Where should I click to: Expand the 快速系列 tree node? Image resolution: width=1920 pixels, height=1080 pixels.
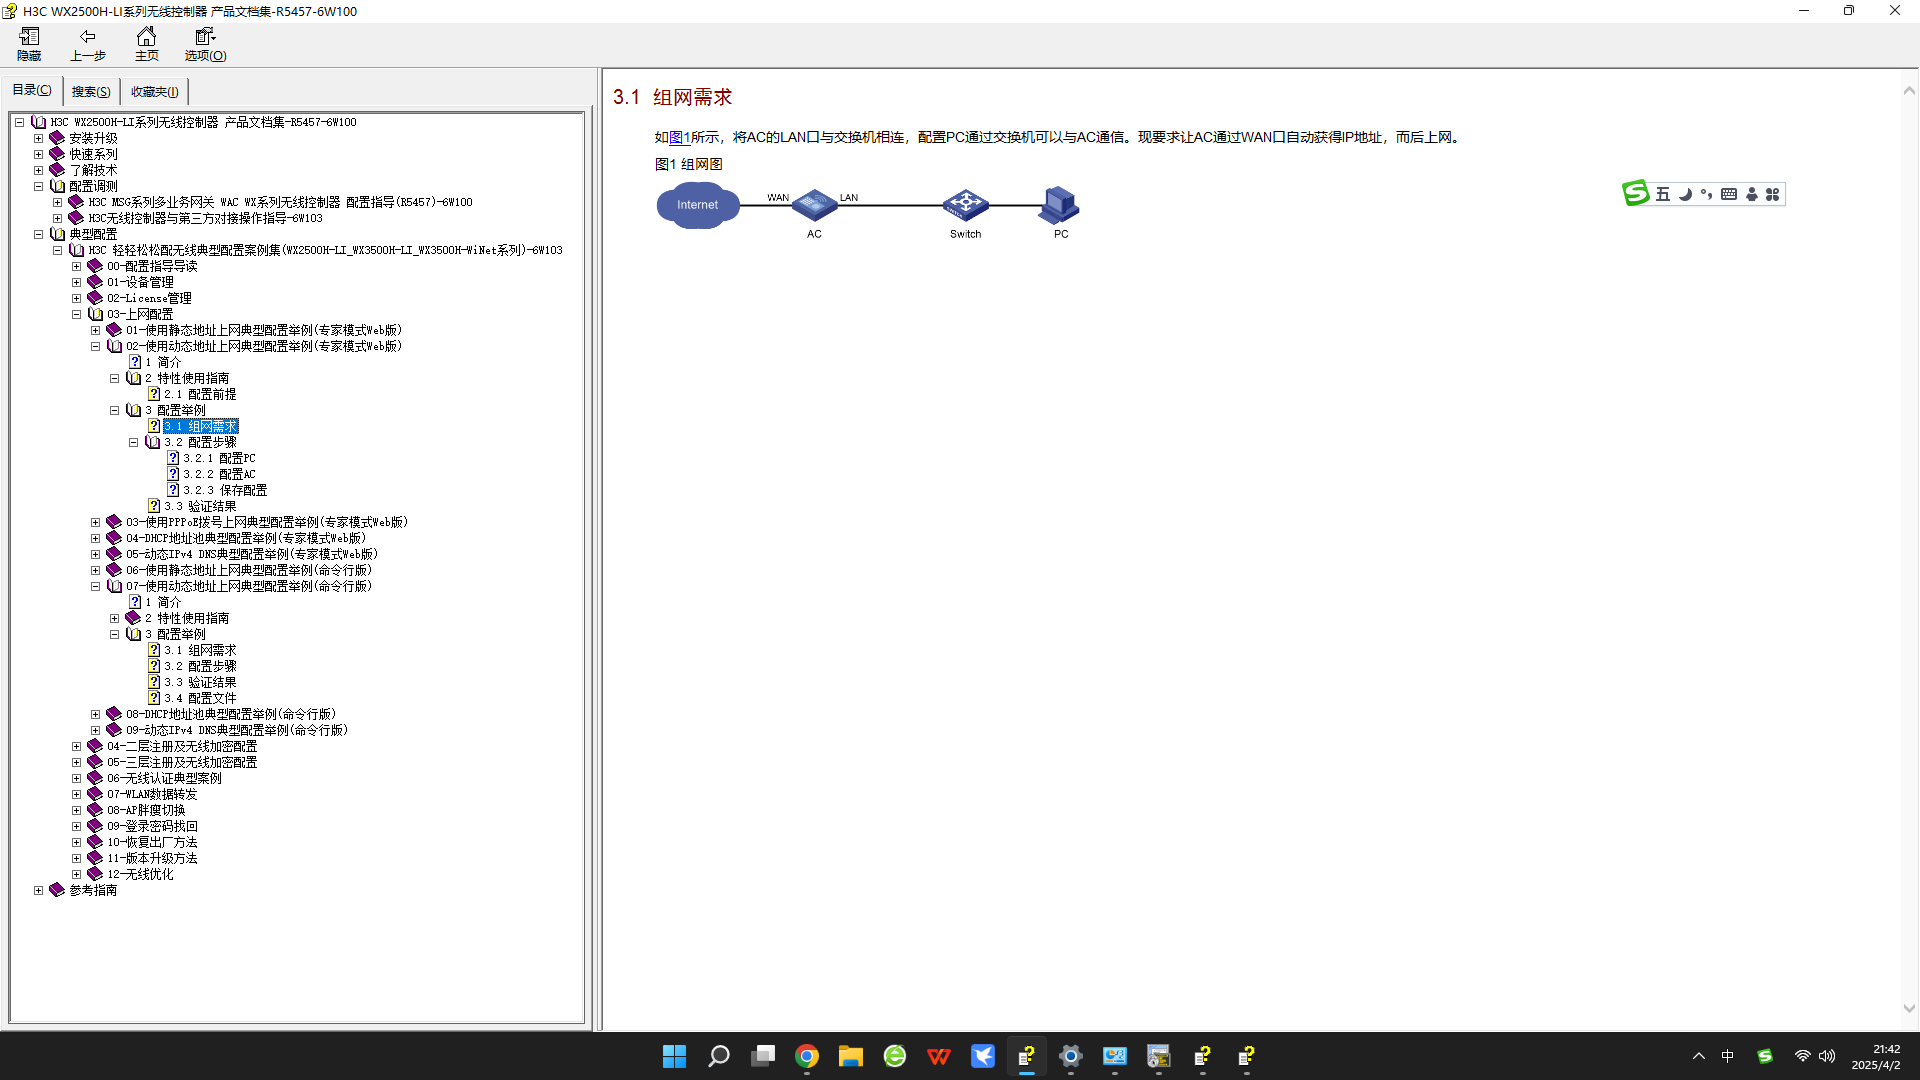[39, 154]
